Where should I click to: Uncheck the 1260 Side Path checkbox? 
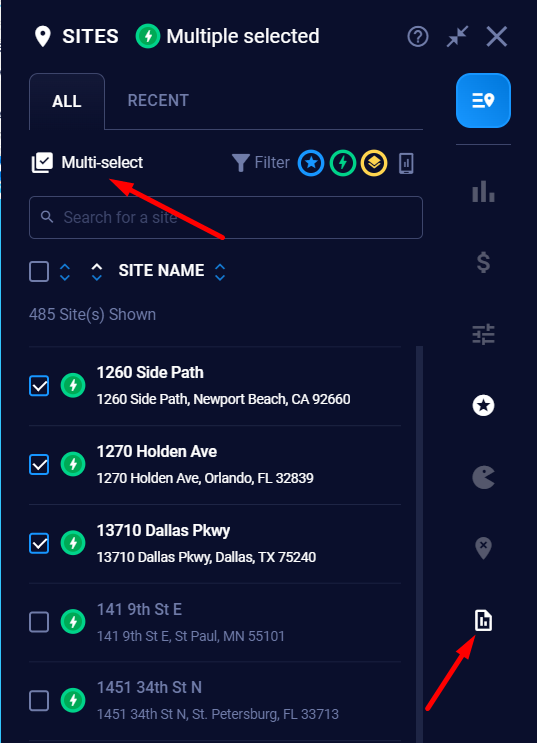pos(39,385)
